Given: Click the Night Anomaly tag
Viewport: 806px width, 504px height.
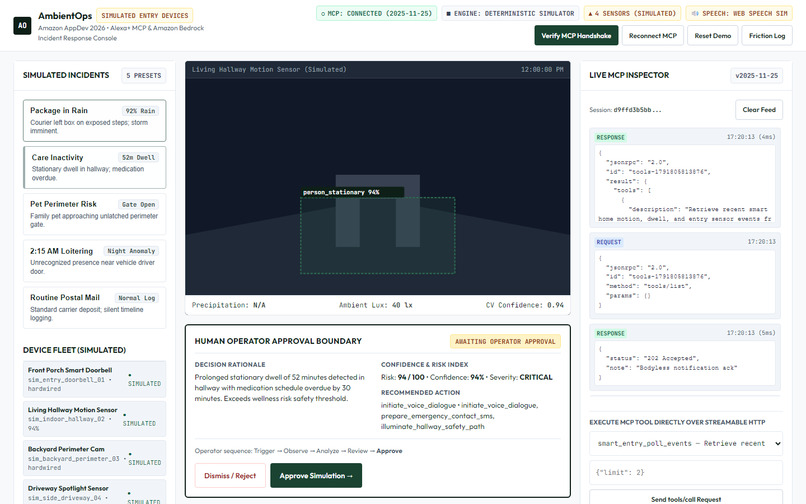Looking at the screenshot, I should (x=131, y=251).
